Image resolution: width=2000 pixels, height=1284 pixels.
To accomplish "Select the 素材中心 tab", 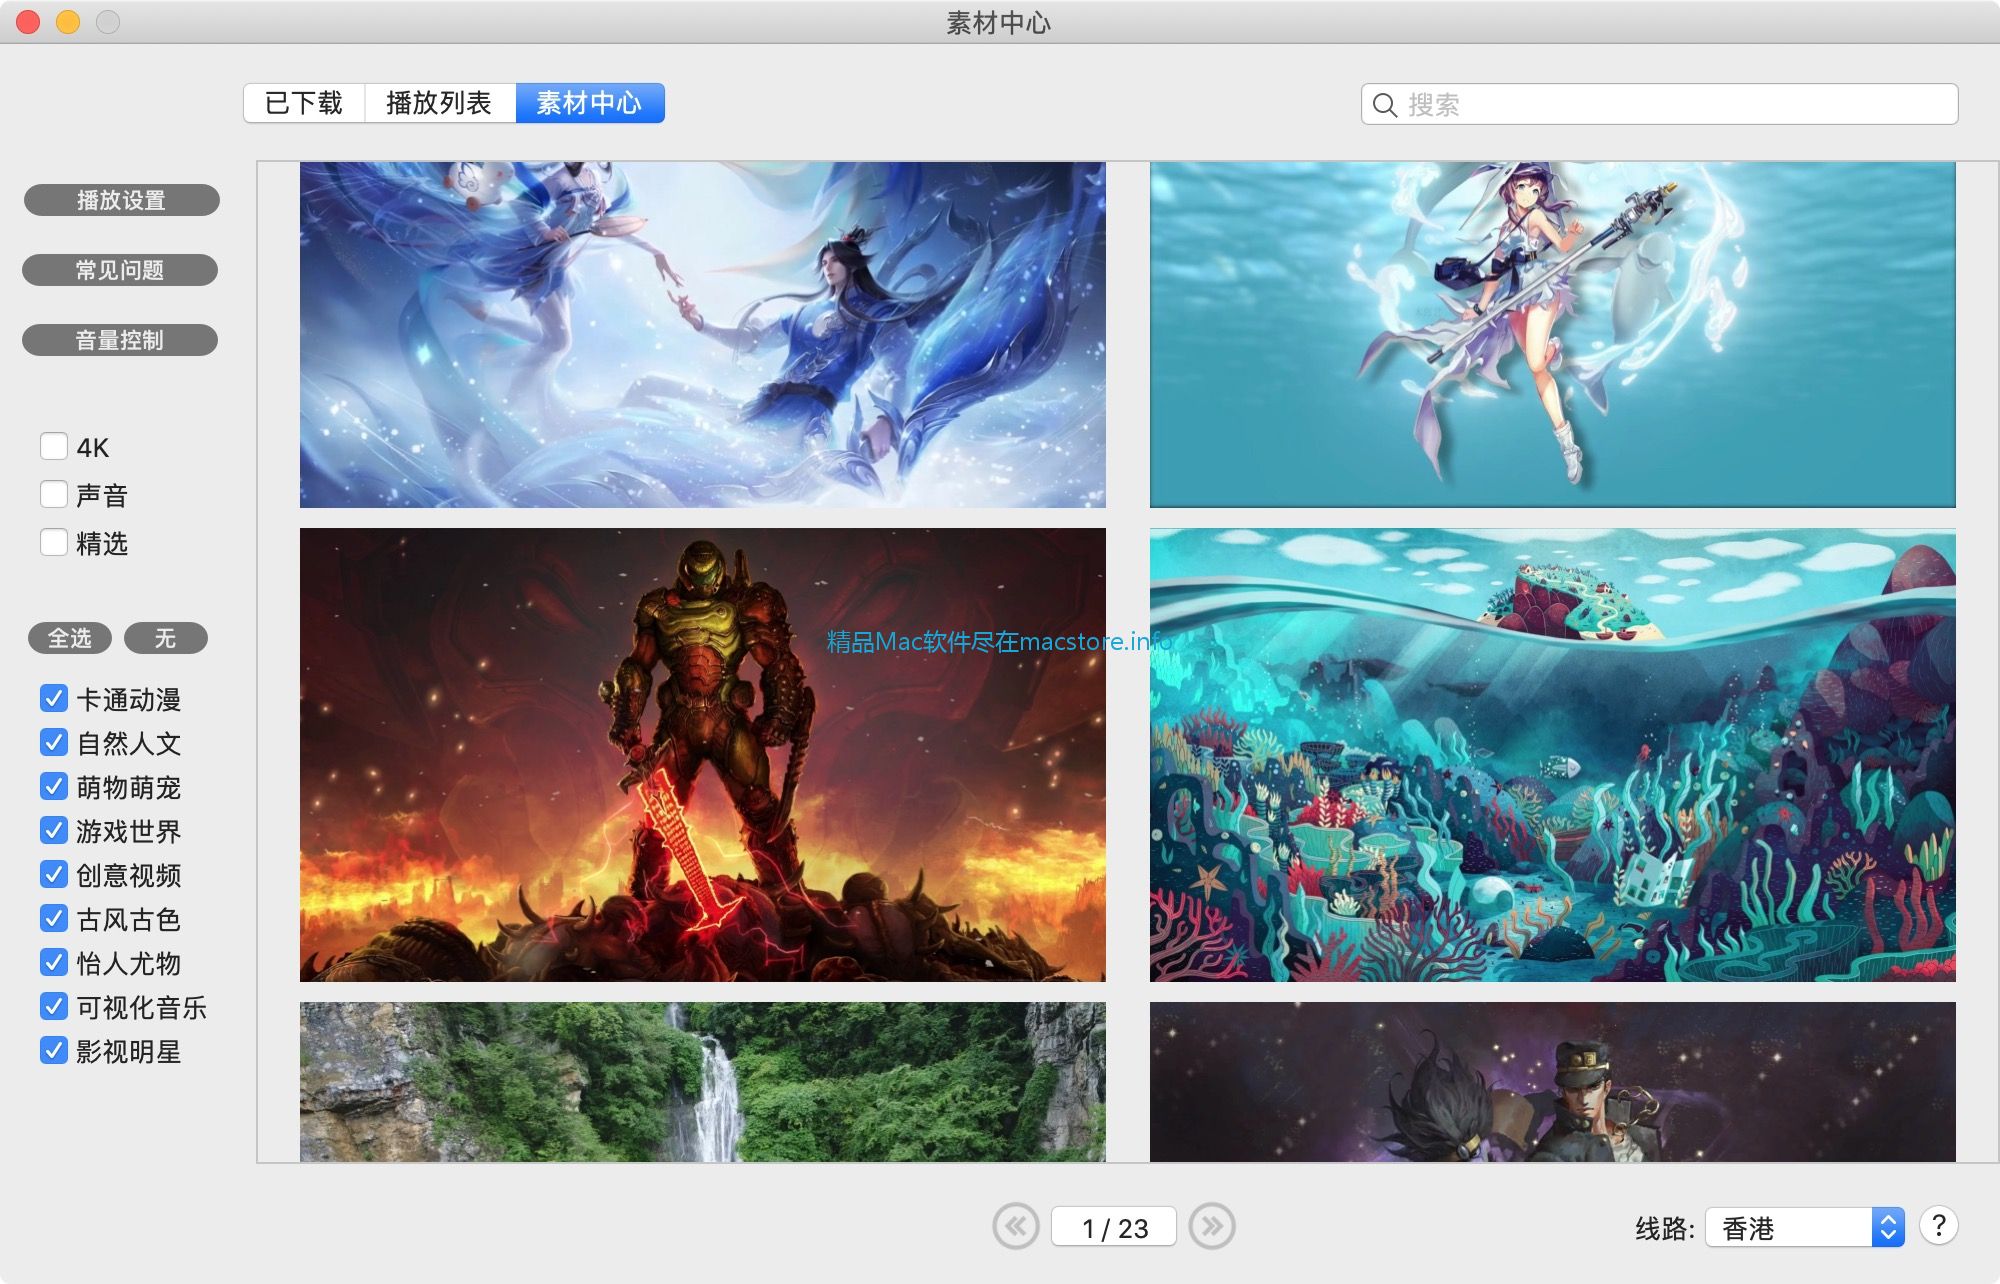I will point(590,103).
